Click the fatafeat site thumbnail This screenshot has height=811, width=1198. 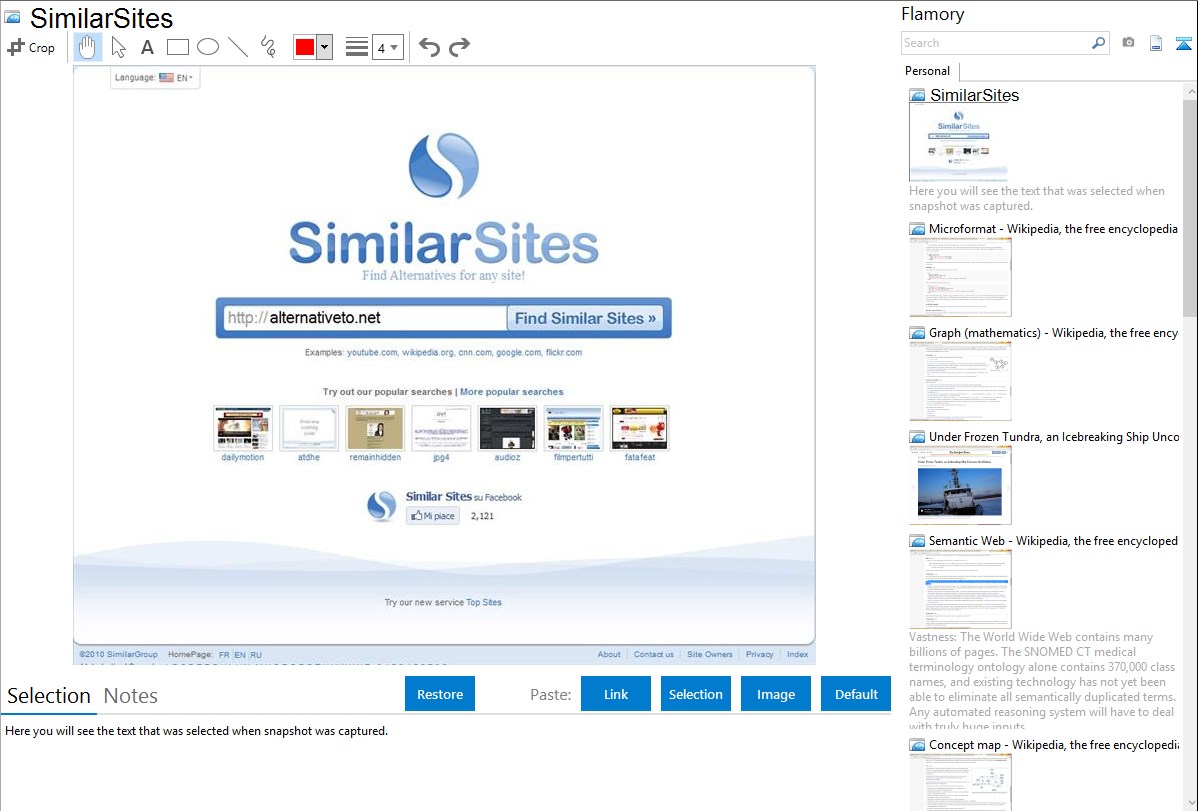point(639,428)
